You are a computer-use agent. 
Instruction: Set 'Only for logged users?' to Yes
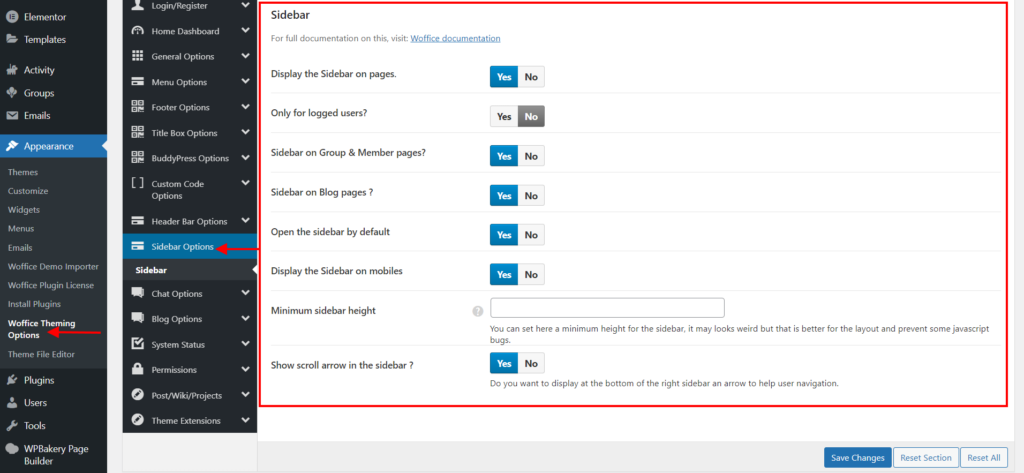504,116
